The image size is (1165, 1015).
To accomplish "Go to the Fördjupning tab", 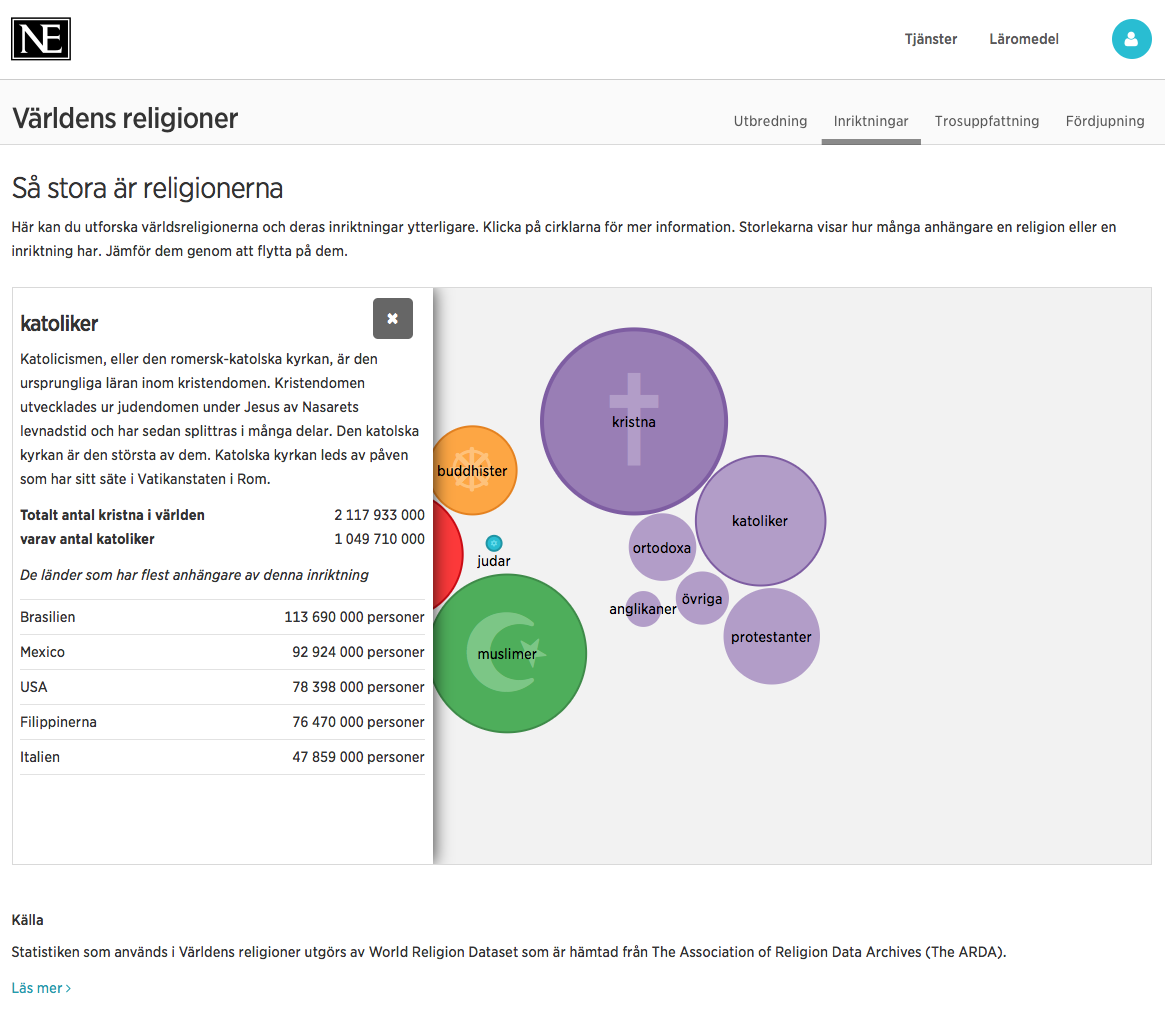I will pyautogui.click(x=1104, y=121).
